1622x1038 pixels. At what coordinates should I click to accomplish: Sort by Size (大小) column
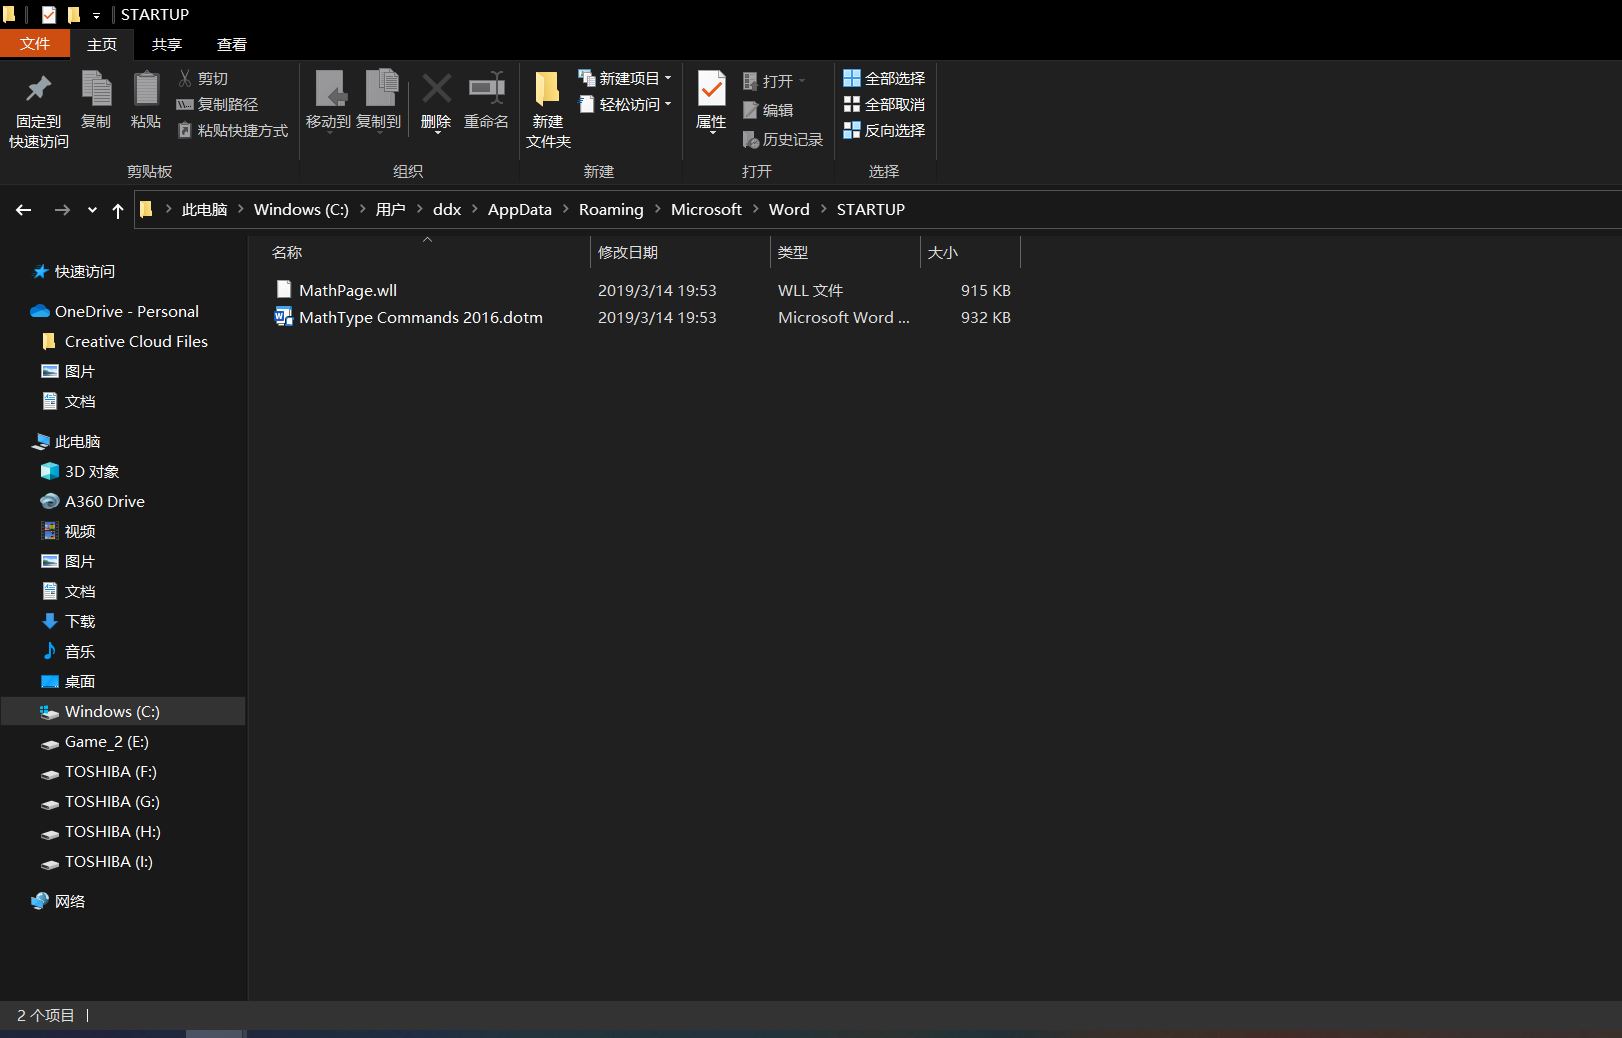[x=970, y=252]
